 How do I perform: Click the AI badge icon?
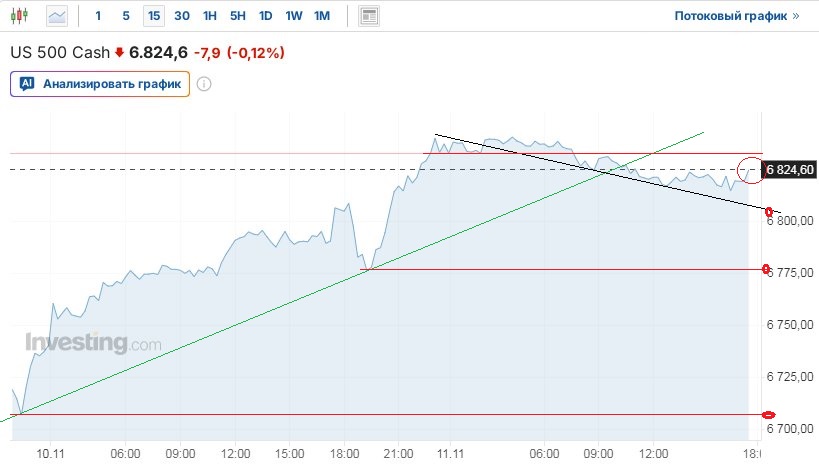pos(27,84)
